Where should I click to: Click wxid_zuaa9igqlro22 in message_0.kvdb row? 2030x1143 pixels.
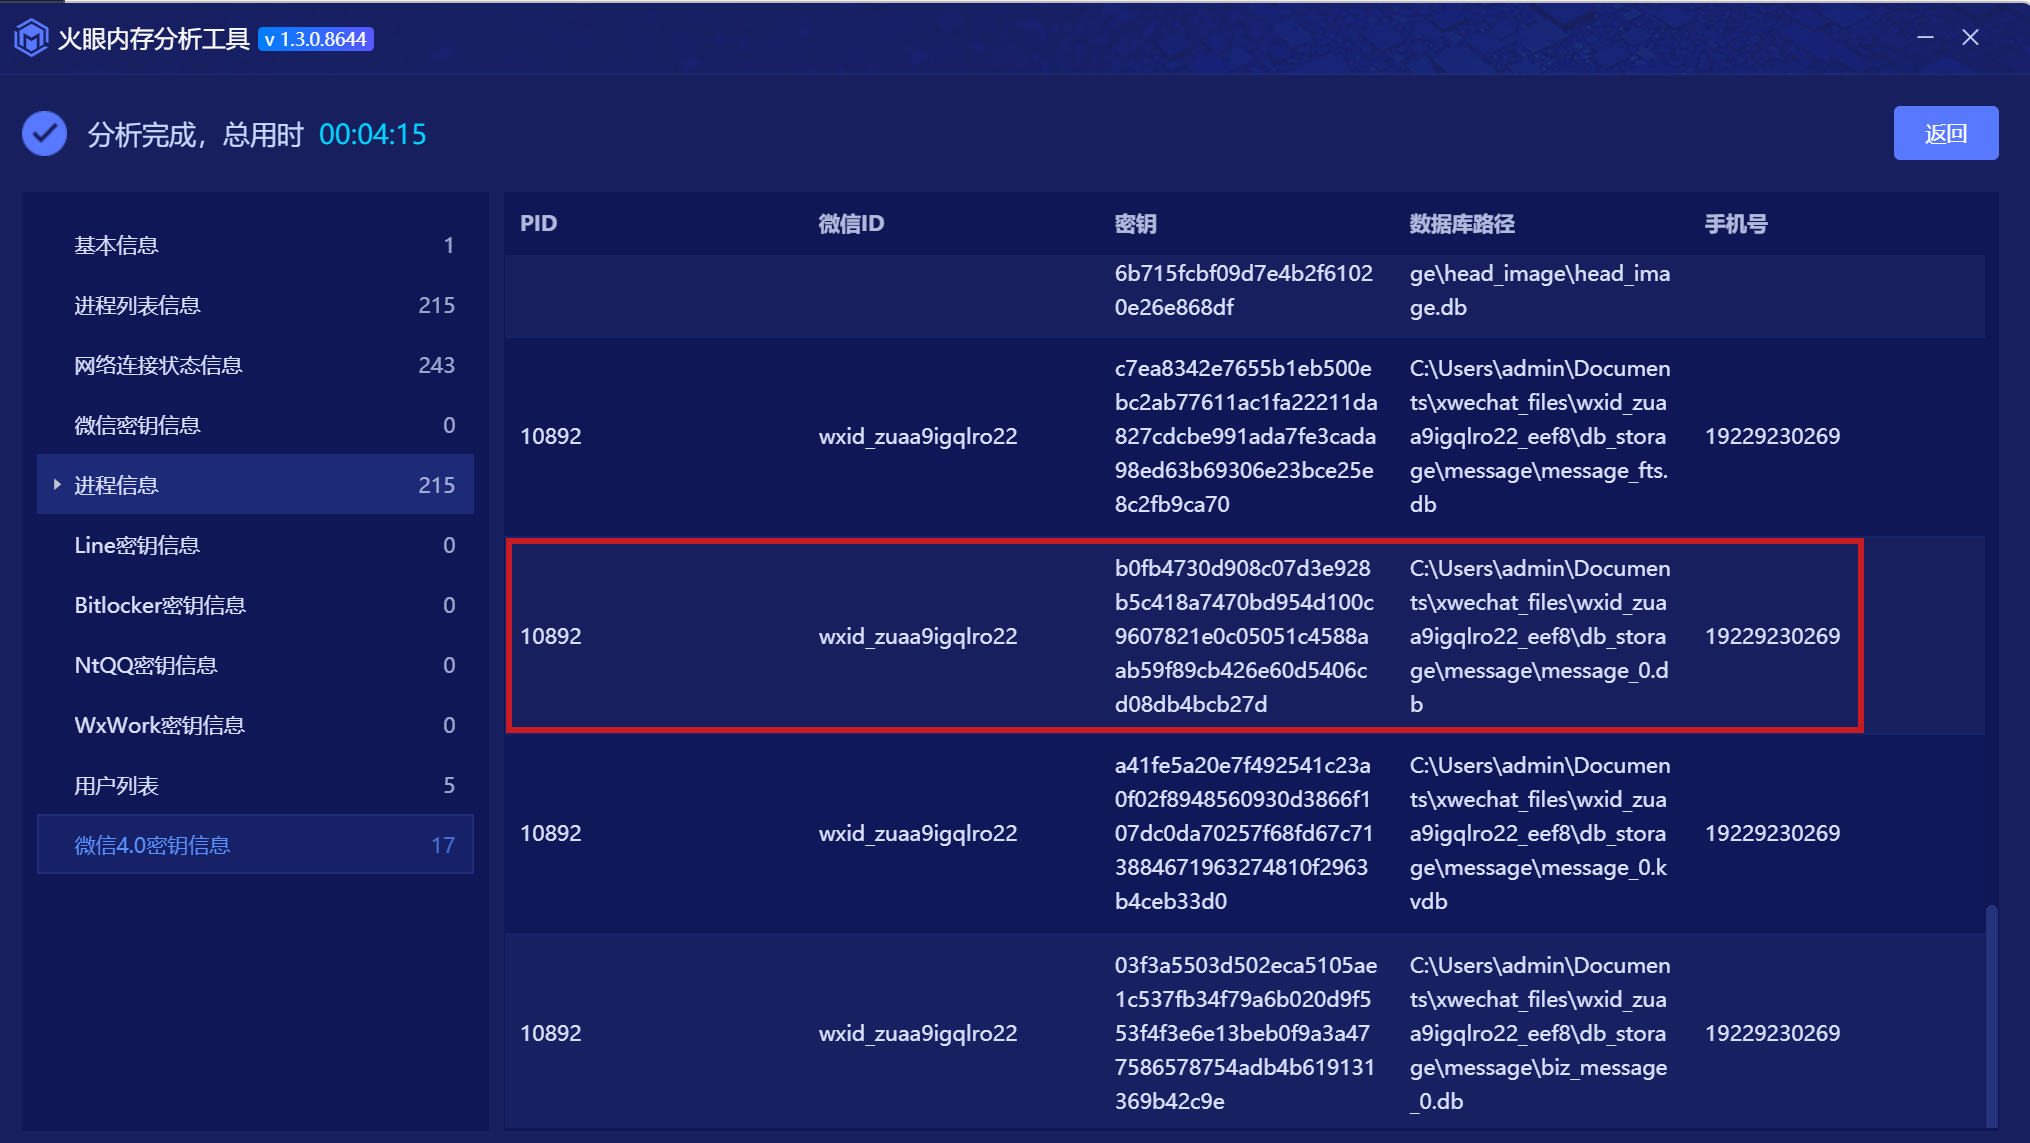pyautogui.click(x=918, y=833)
